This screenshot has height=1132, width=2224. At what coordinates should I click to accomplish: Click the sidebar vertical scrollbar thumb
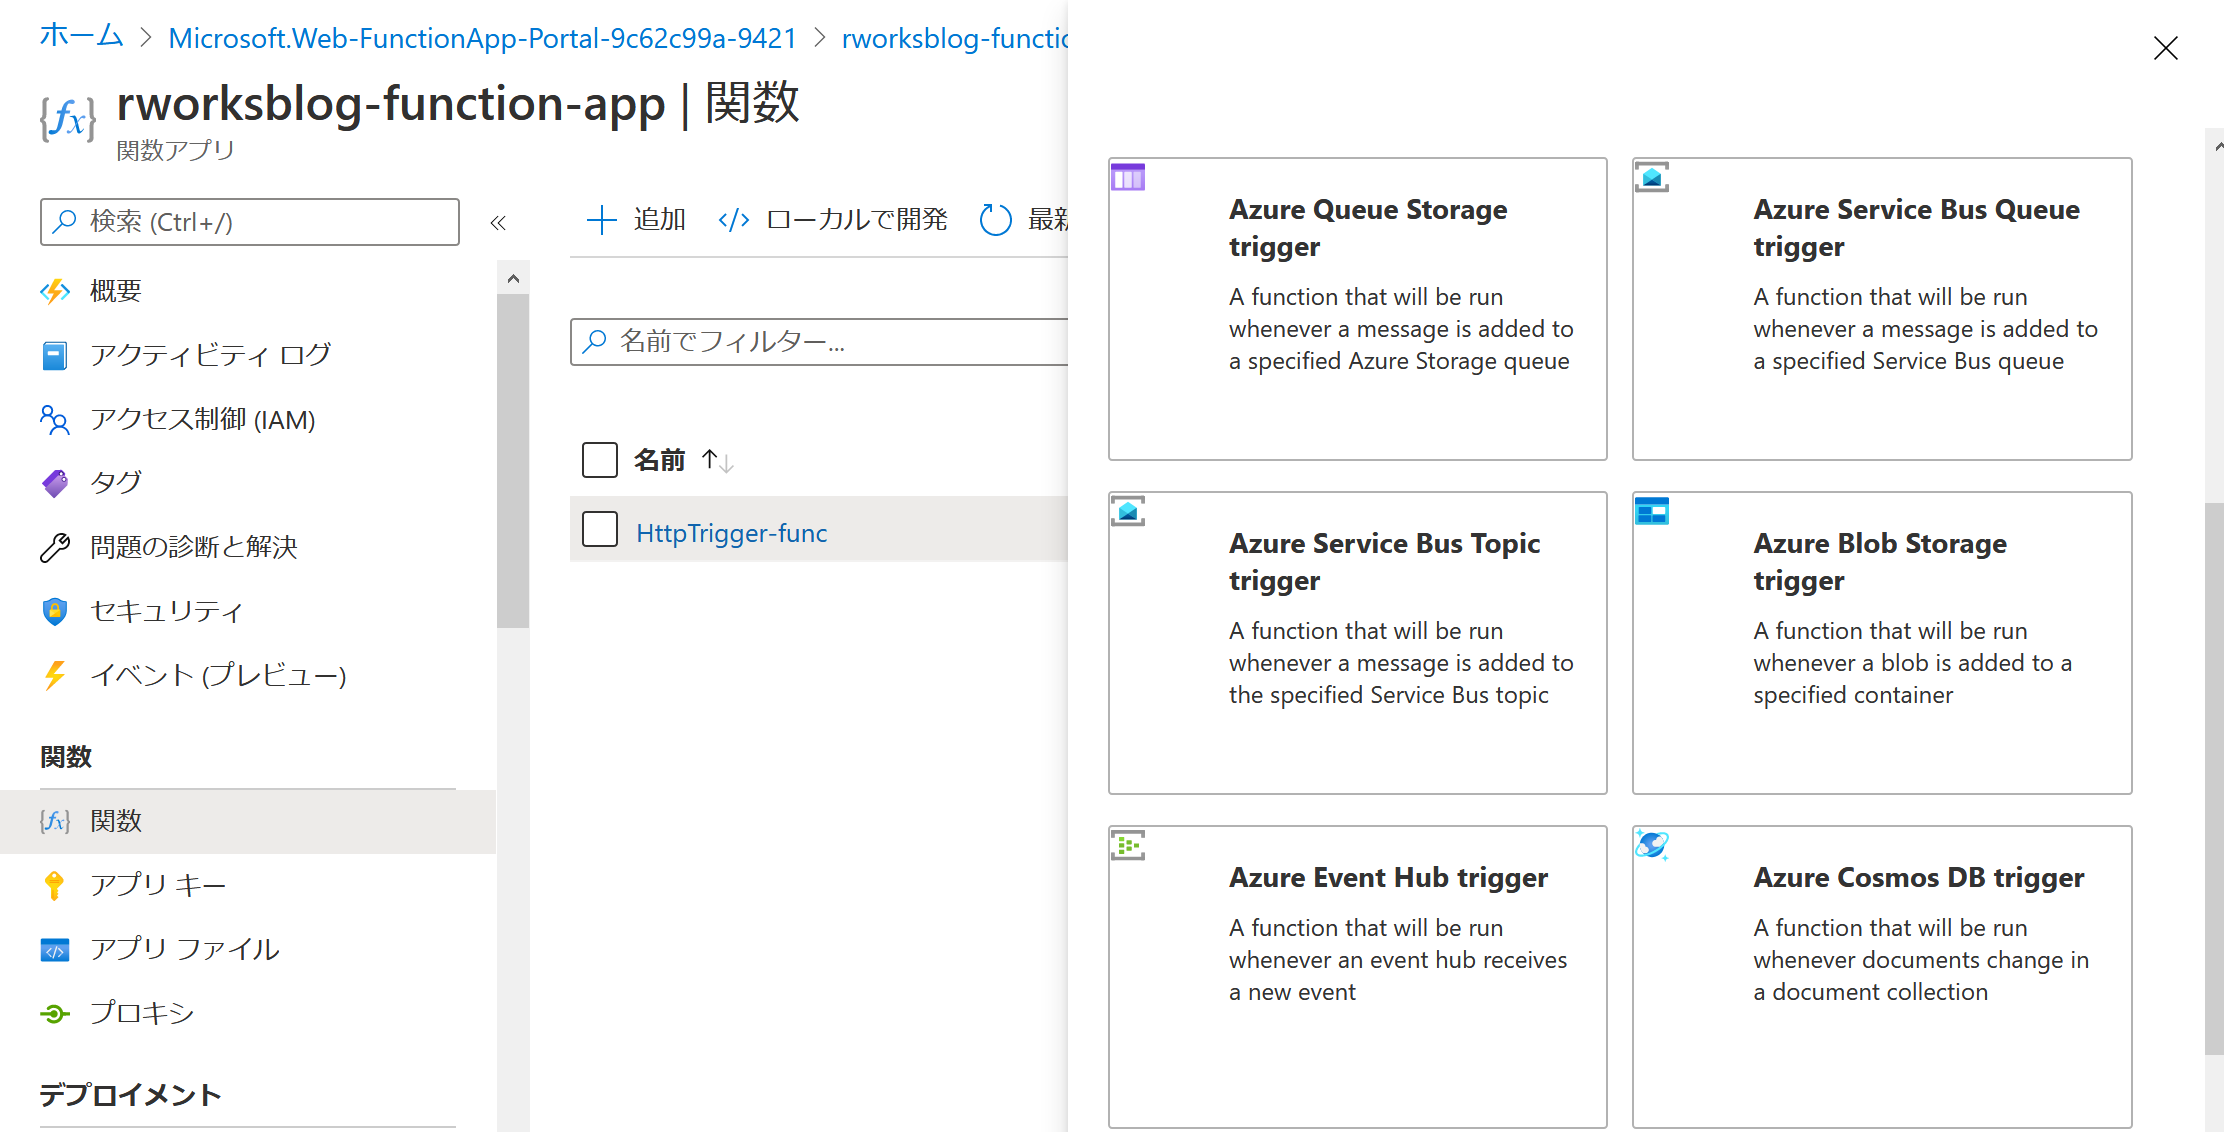click(513, 460)
